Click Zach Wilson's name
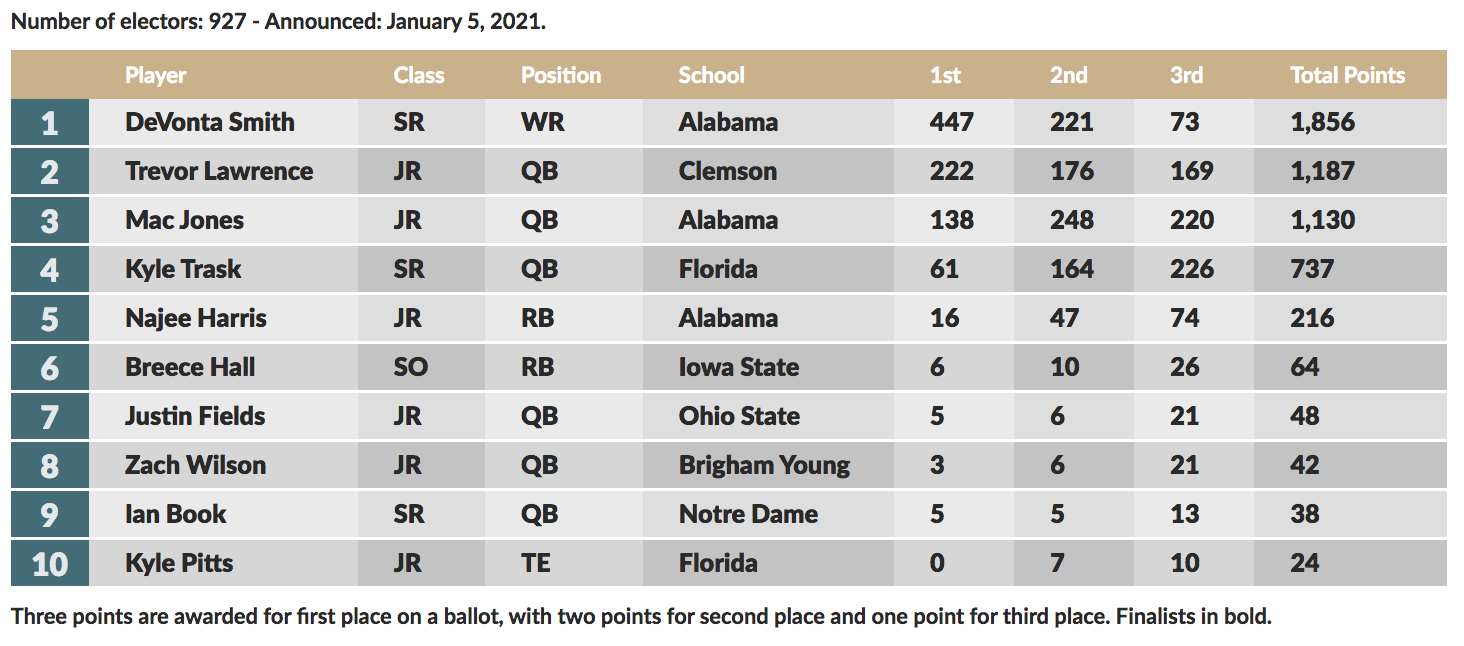Viewport: 1464px width, 646px height. point(196,465)
